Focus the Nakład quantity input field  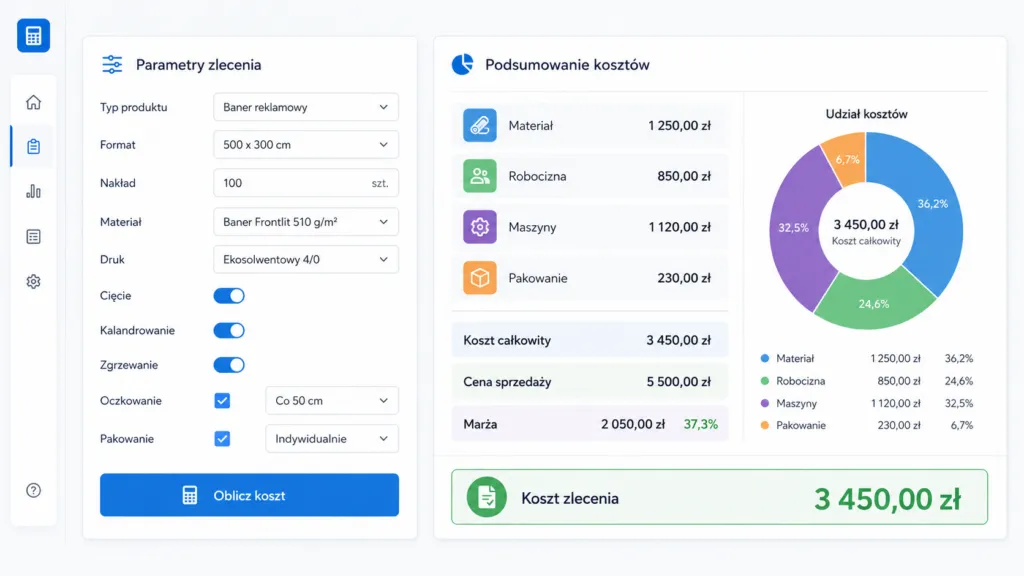click(306, 183)
